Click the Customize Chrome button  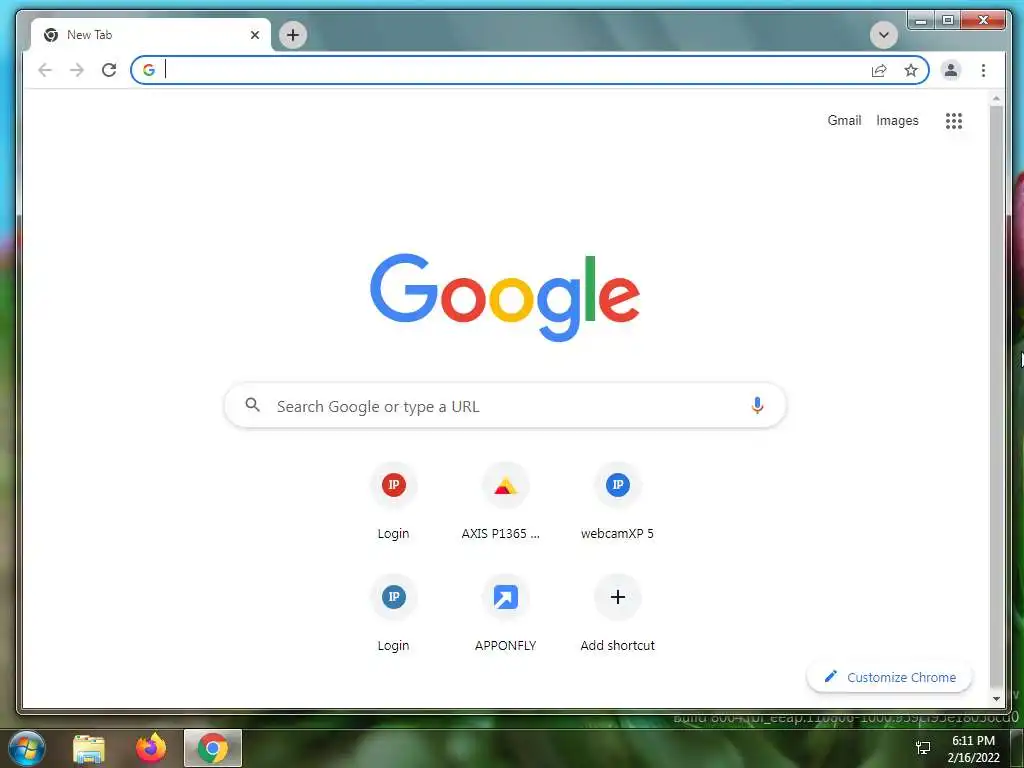[889, 677]
